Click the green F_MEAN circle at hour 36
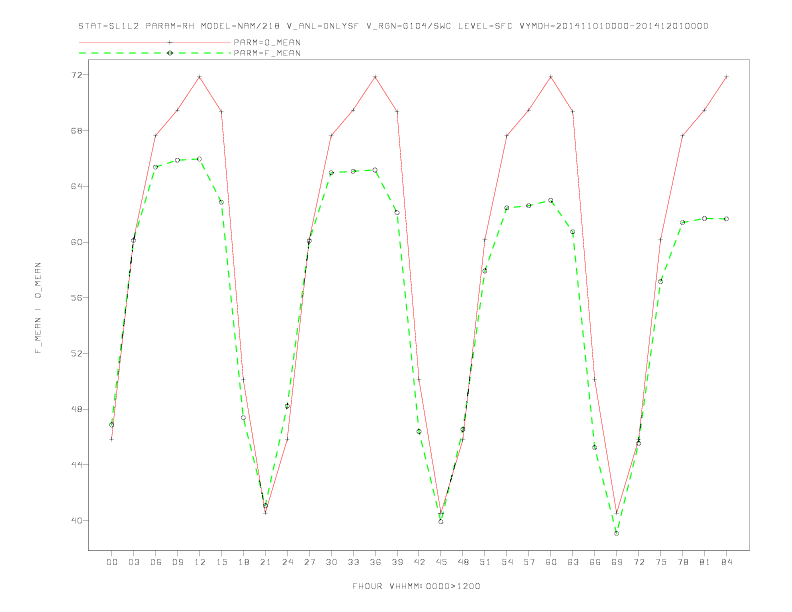The height and width of the screenshot is (612, 792). tap(375, 170)
